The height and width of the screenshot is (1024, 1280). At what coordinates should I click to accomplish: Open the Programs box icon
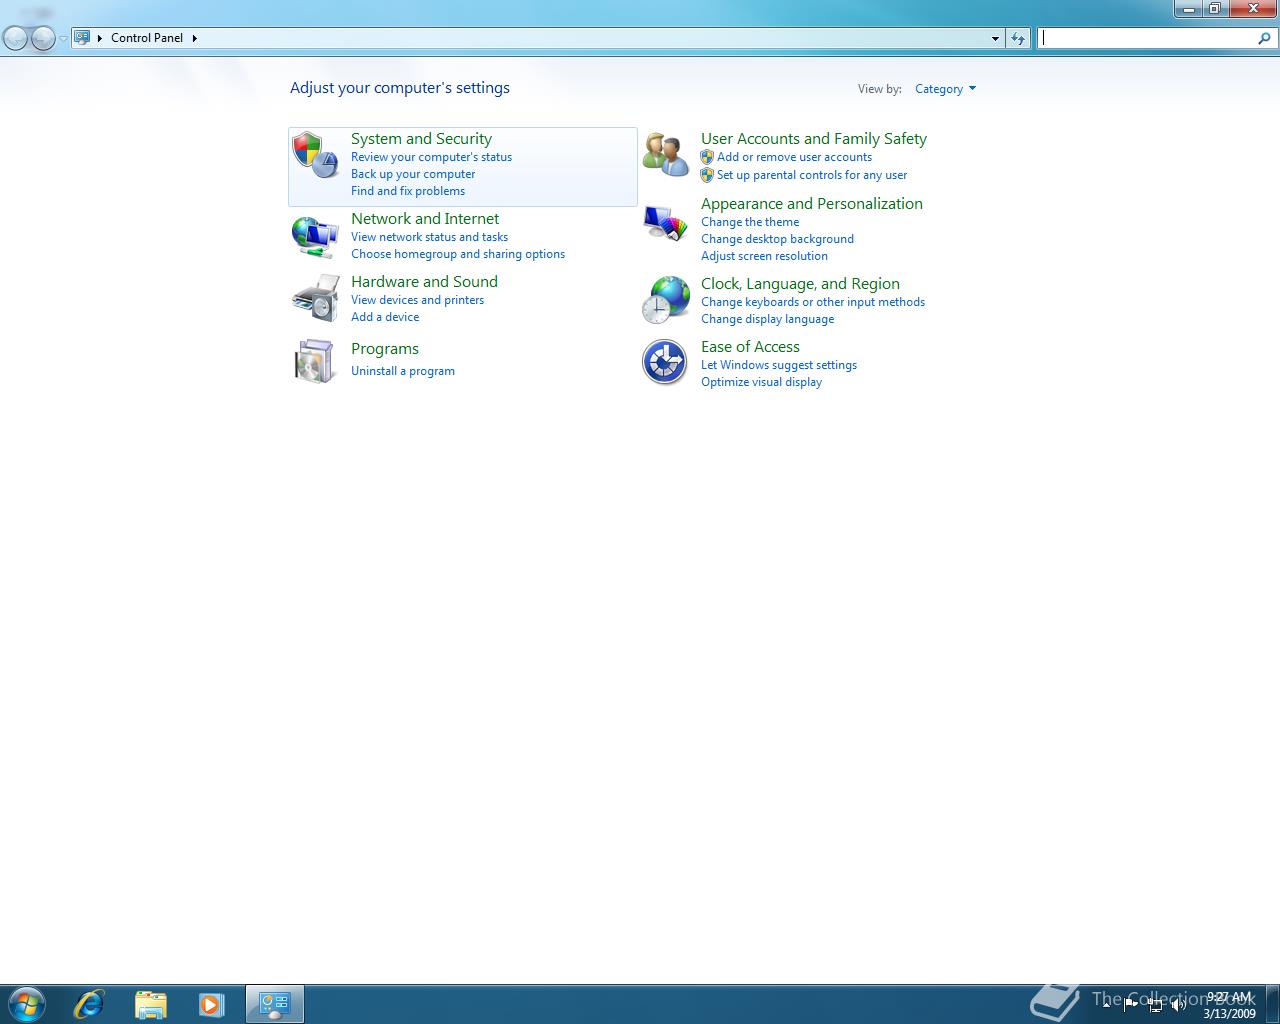315,361
